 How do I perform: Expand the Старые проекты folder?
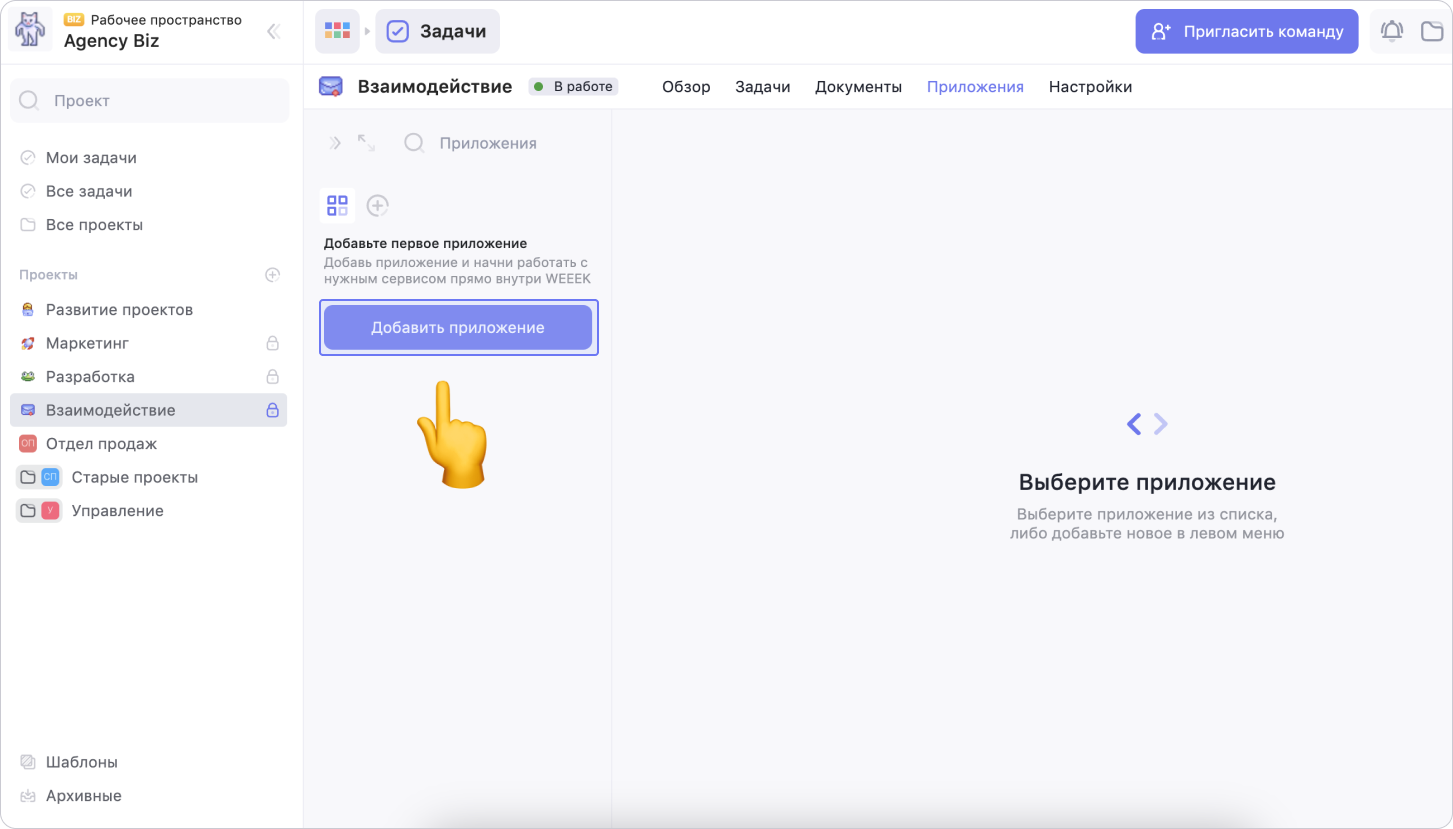coord(28,478)
